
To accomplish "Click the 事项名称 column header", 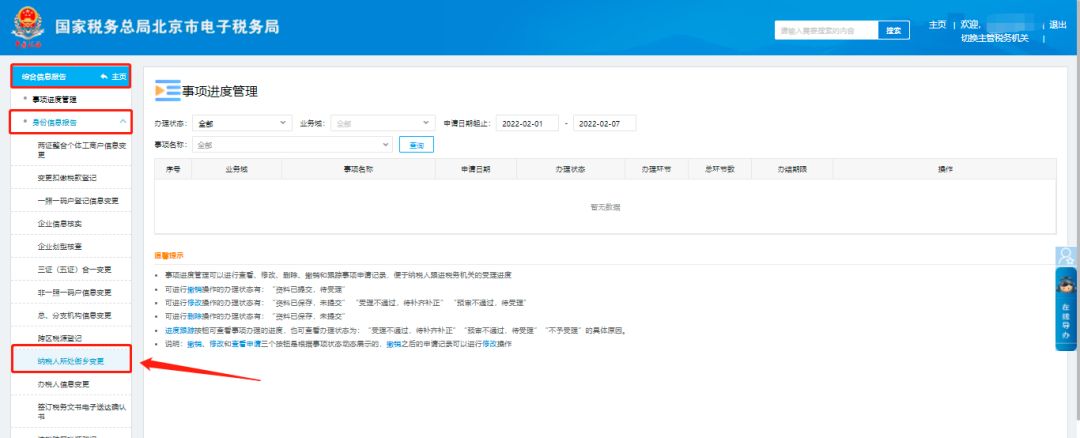I will 358,169.
